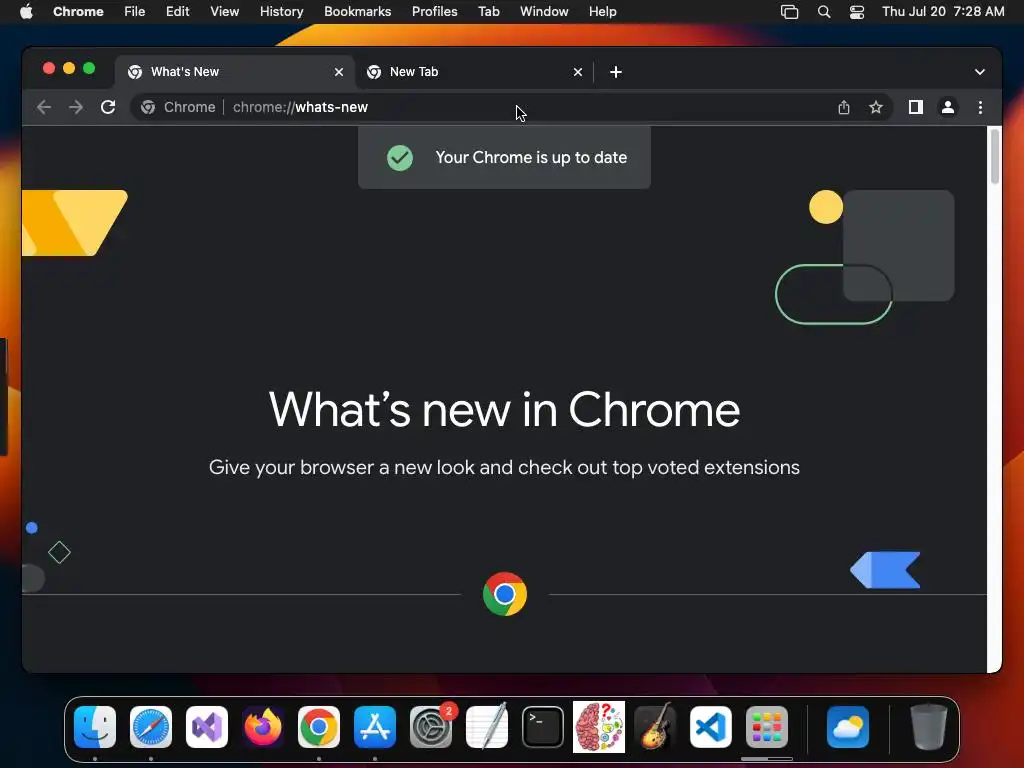Add a new tab with plus button
This screenshot has width=1024, height=768.
[x=616, y=72]
